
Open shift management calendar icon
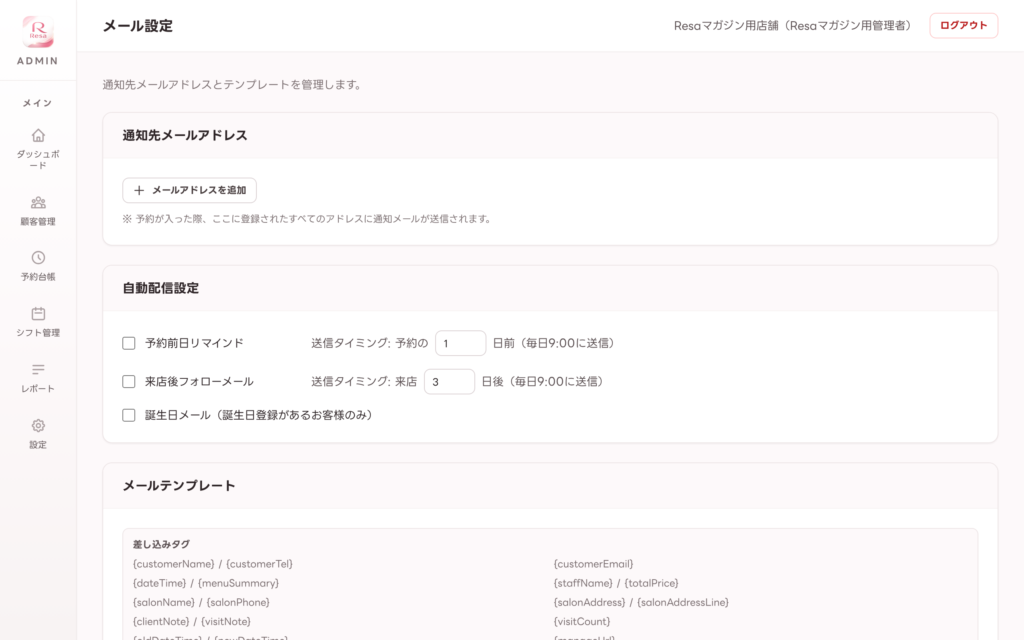(x=38, y=313)
